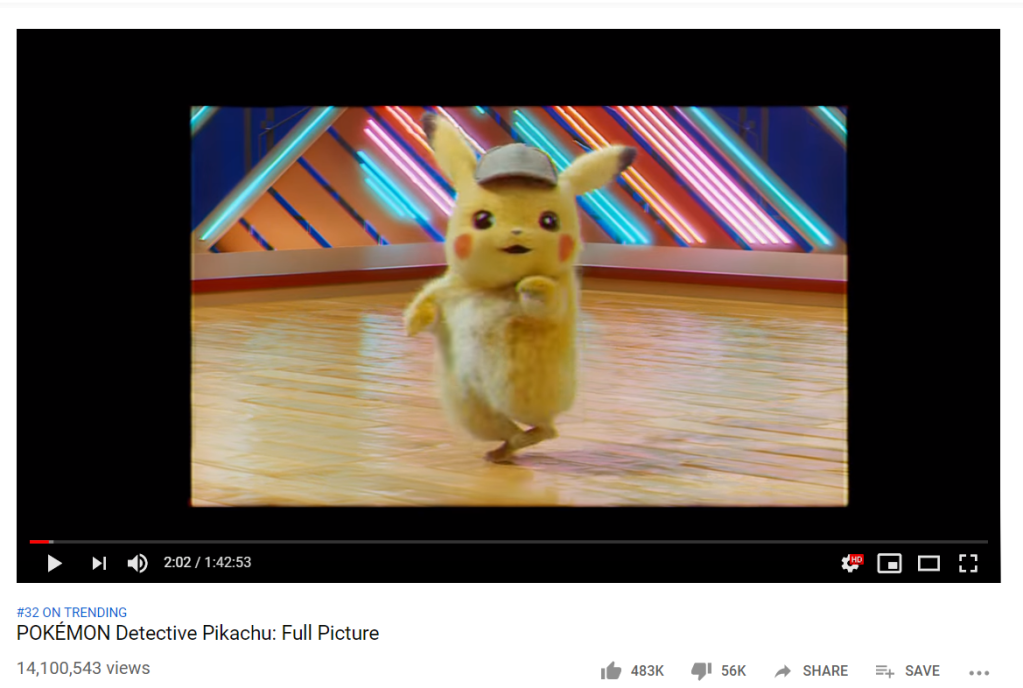The image size is (1023, 688).
Task: Click the save to playlist icon
Action: pyautogui.click(x=885, y=670)
